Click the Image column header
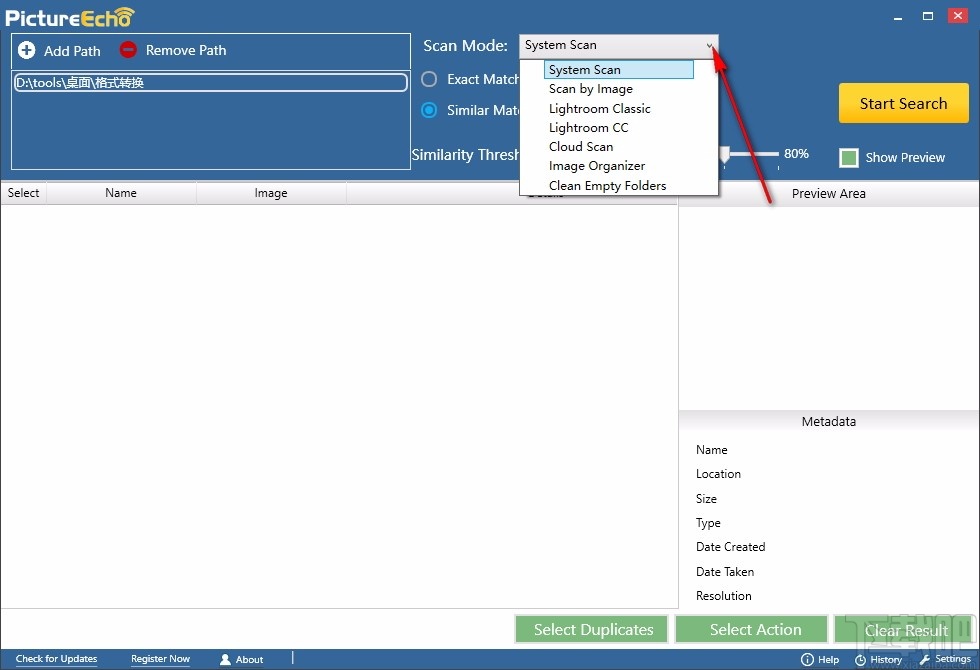Image resolution: width=980 pixels, height=670 pixels. click(x=271, y=192)
